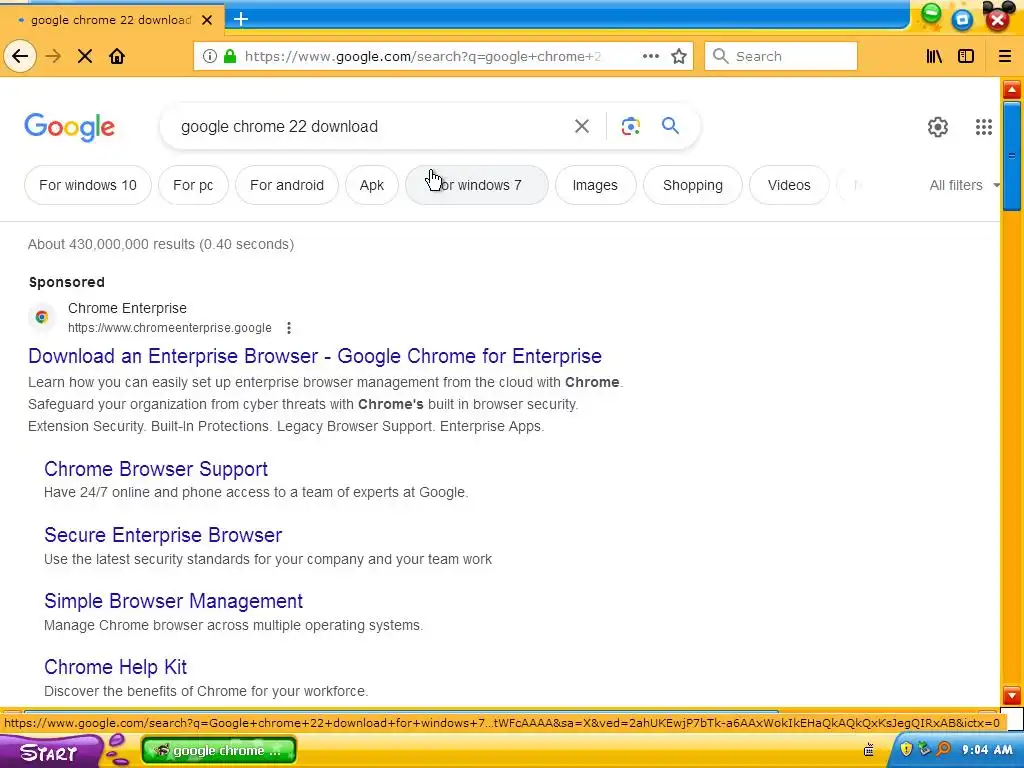Select the For pc filter chip

(193, 185)
